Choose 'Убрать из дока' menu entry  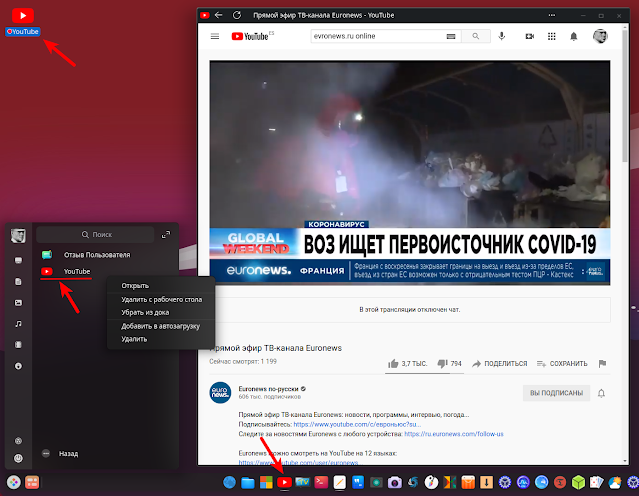click(x=145, y=313)
